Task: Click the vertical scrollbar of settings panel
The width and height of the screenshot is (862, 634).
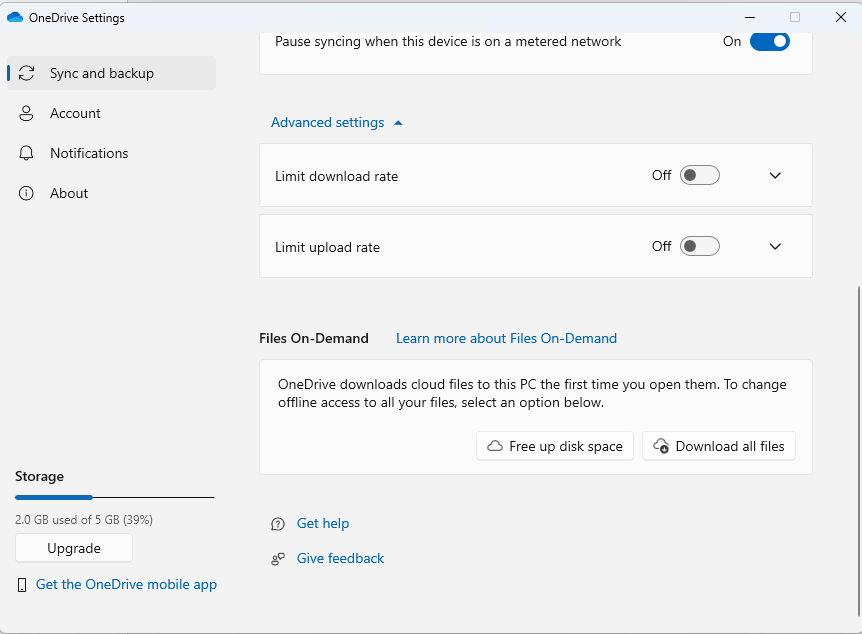Action: click(859, 451)
